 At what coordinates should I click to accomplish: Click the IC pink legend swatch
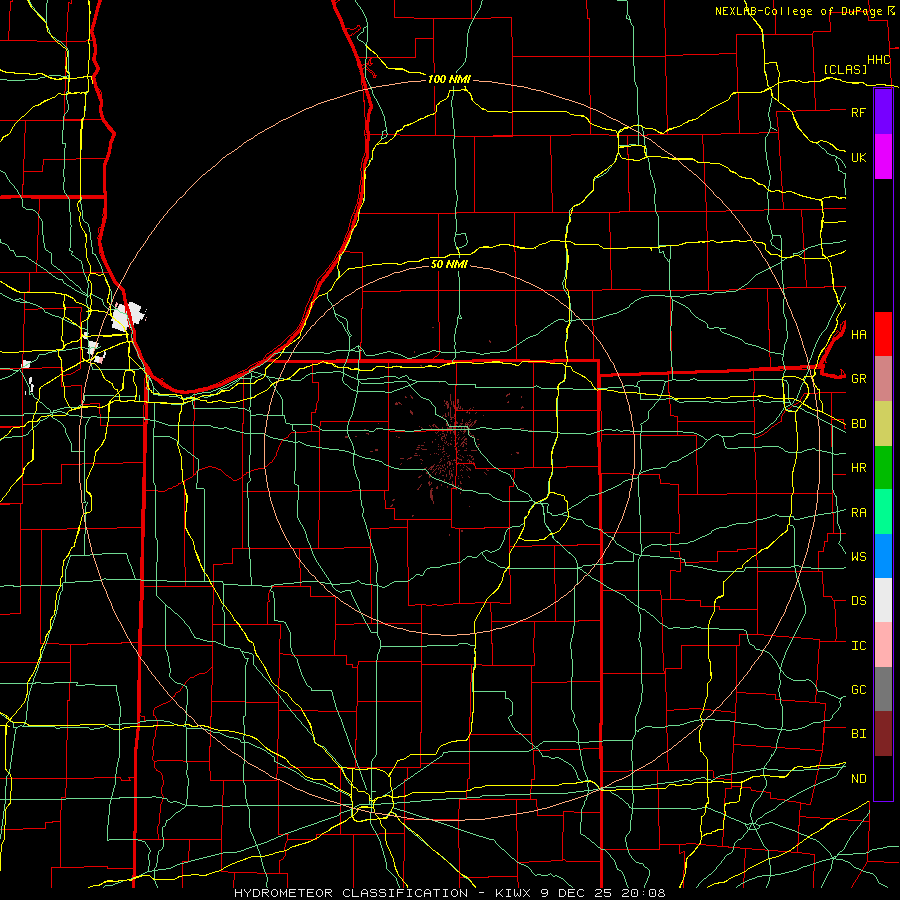pyautogui.click(x=883, y=645)
